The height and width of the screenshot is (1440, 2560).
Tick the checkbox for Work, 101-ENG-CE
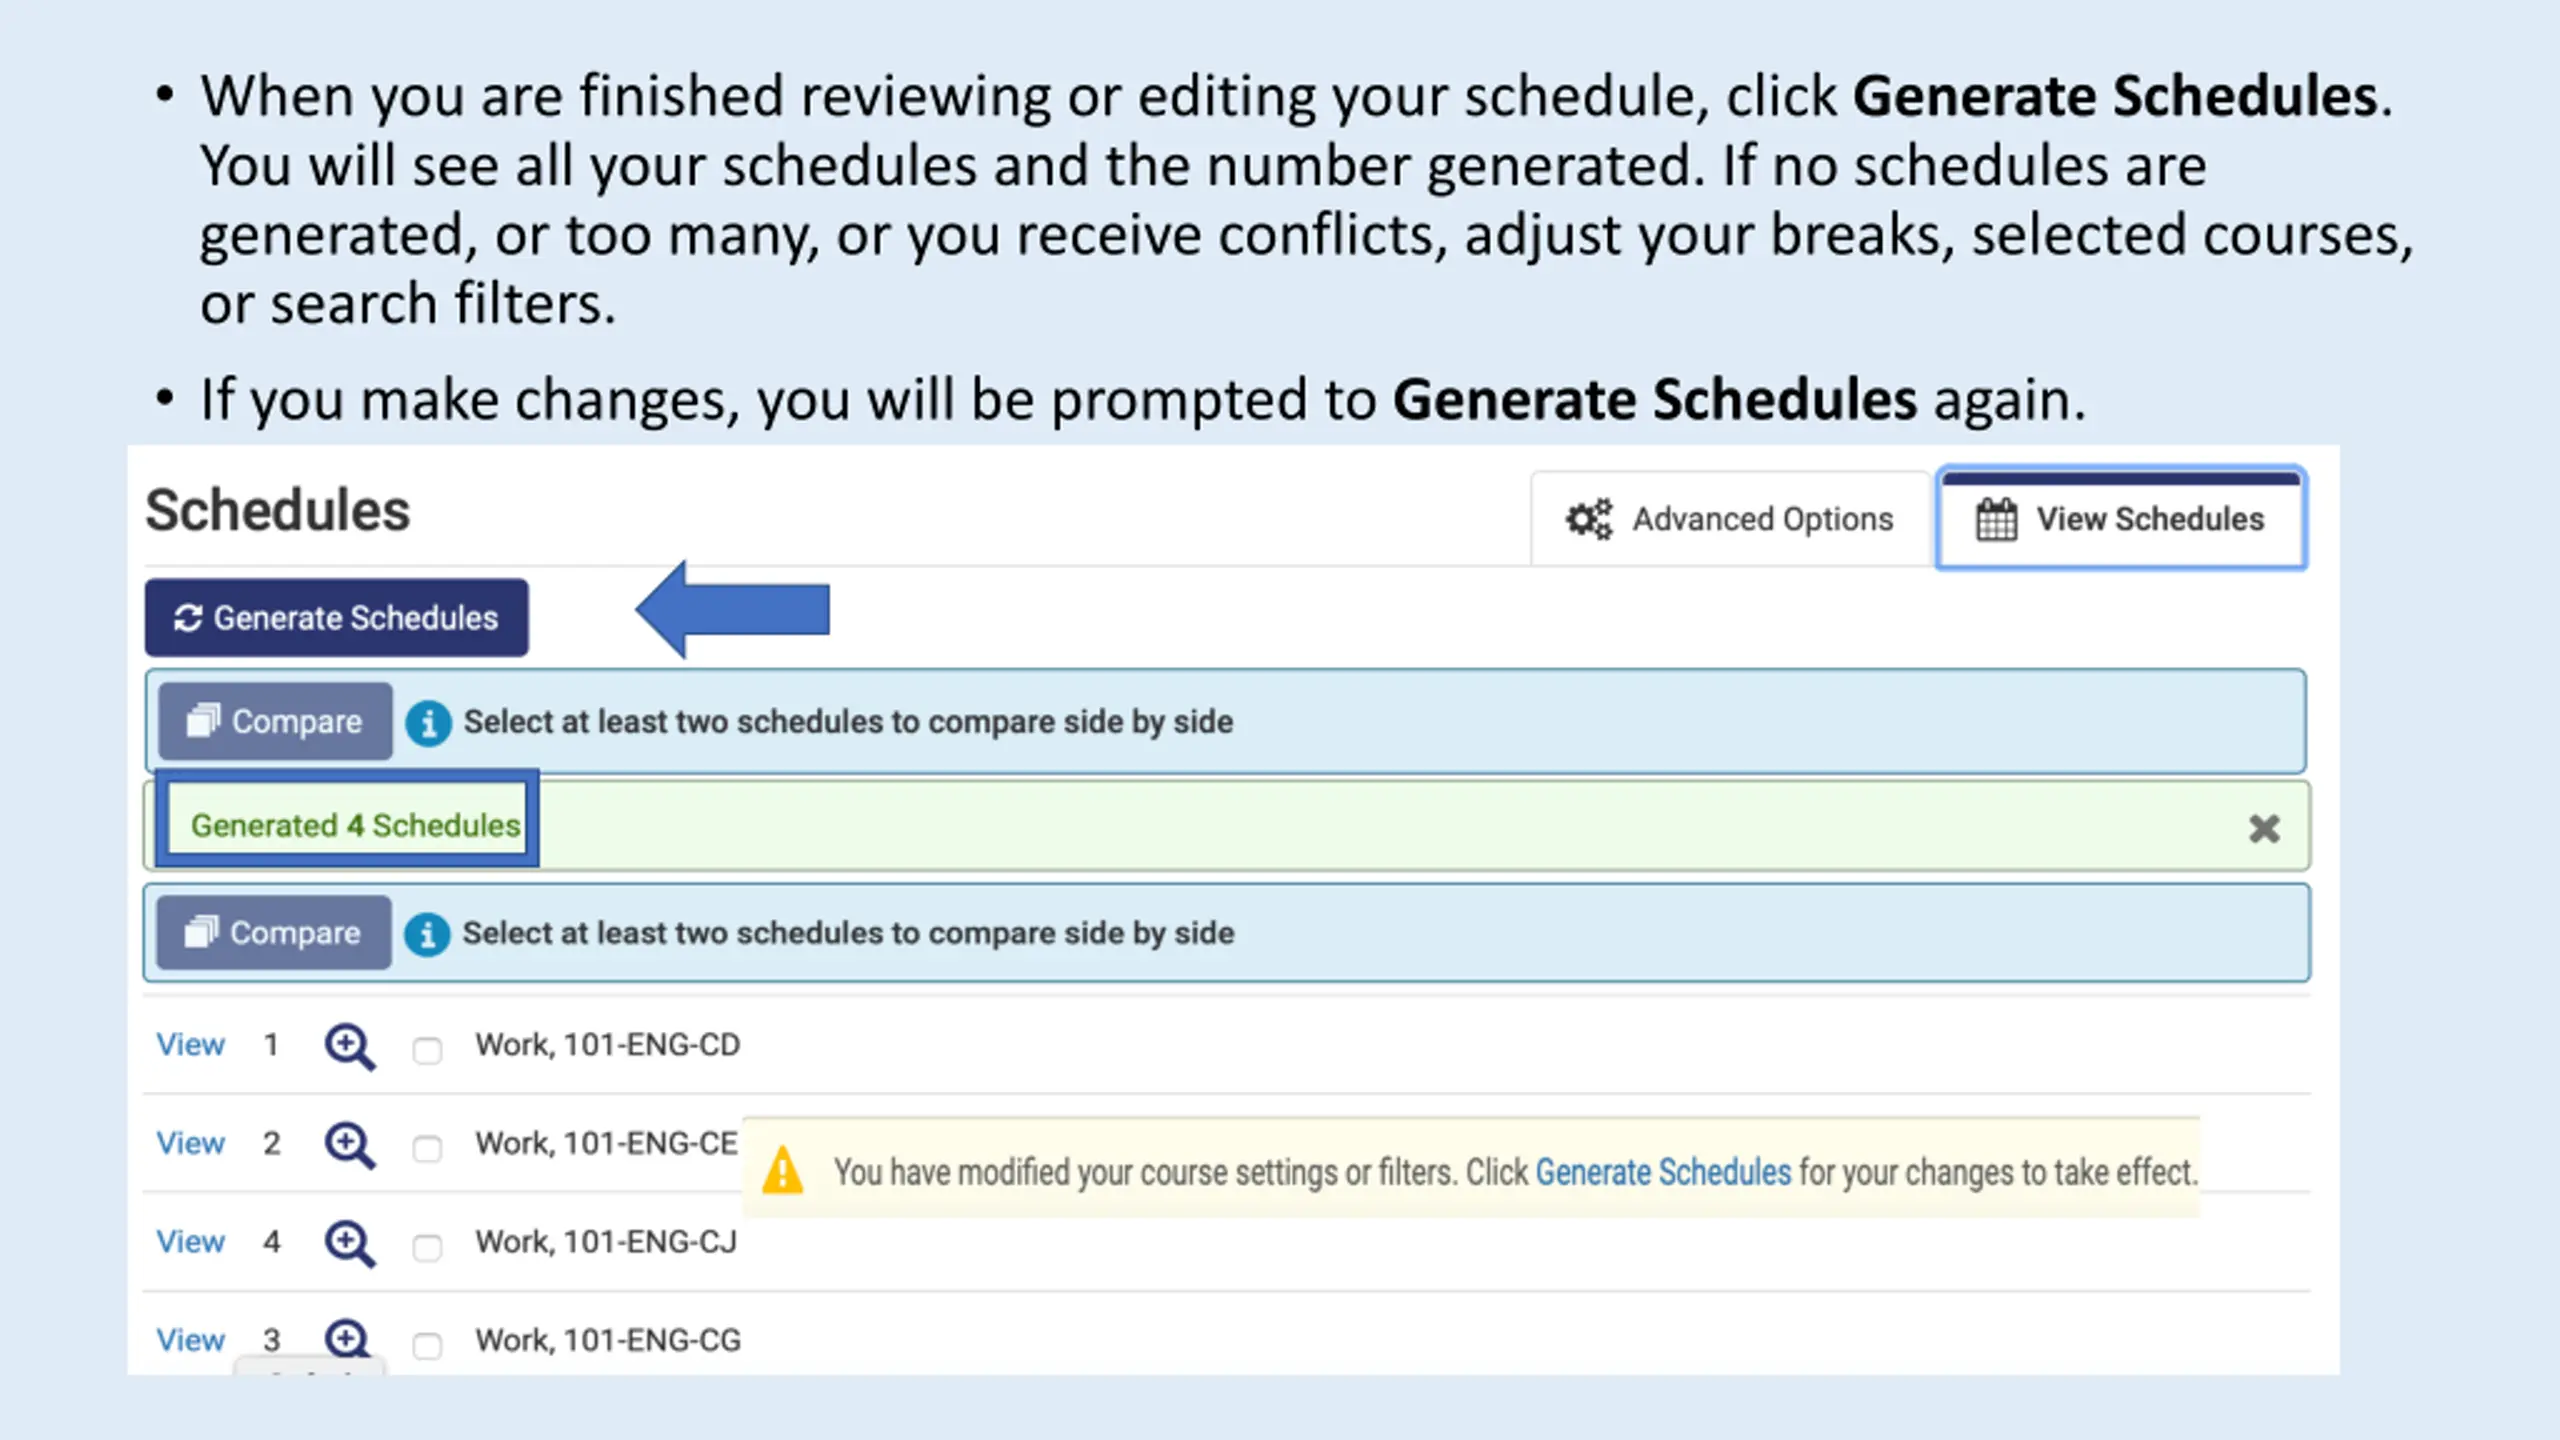[x=427, y=1148]
